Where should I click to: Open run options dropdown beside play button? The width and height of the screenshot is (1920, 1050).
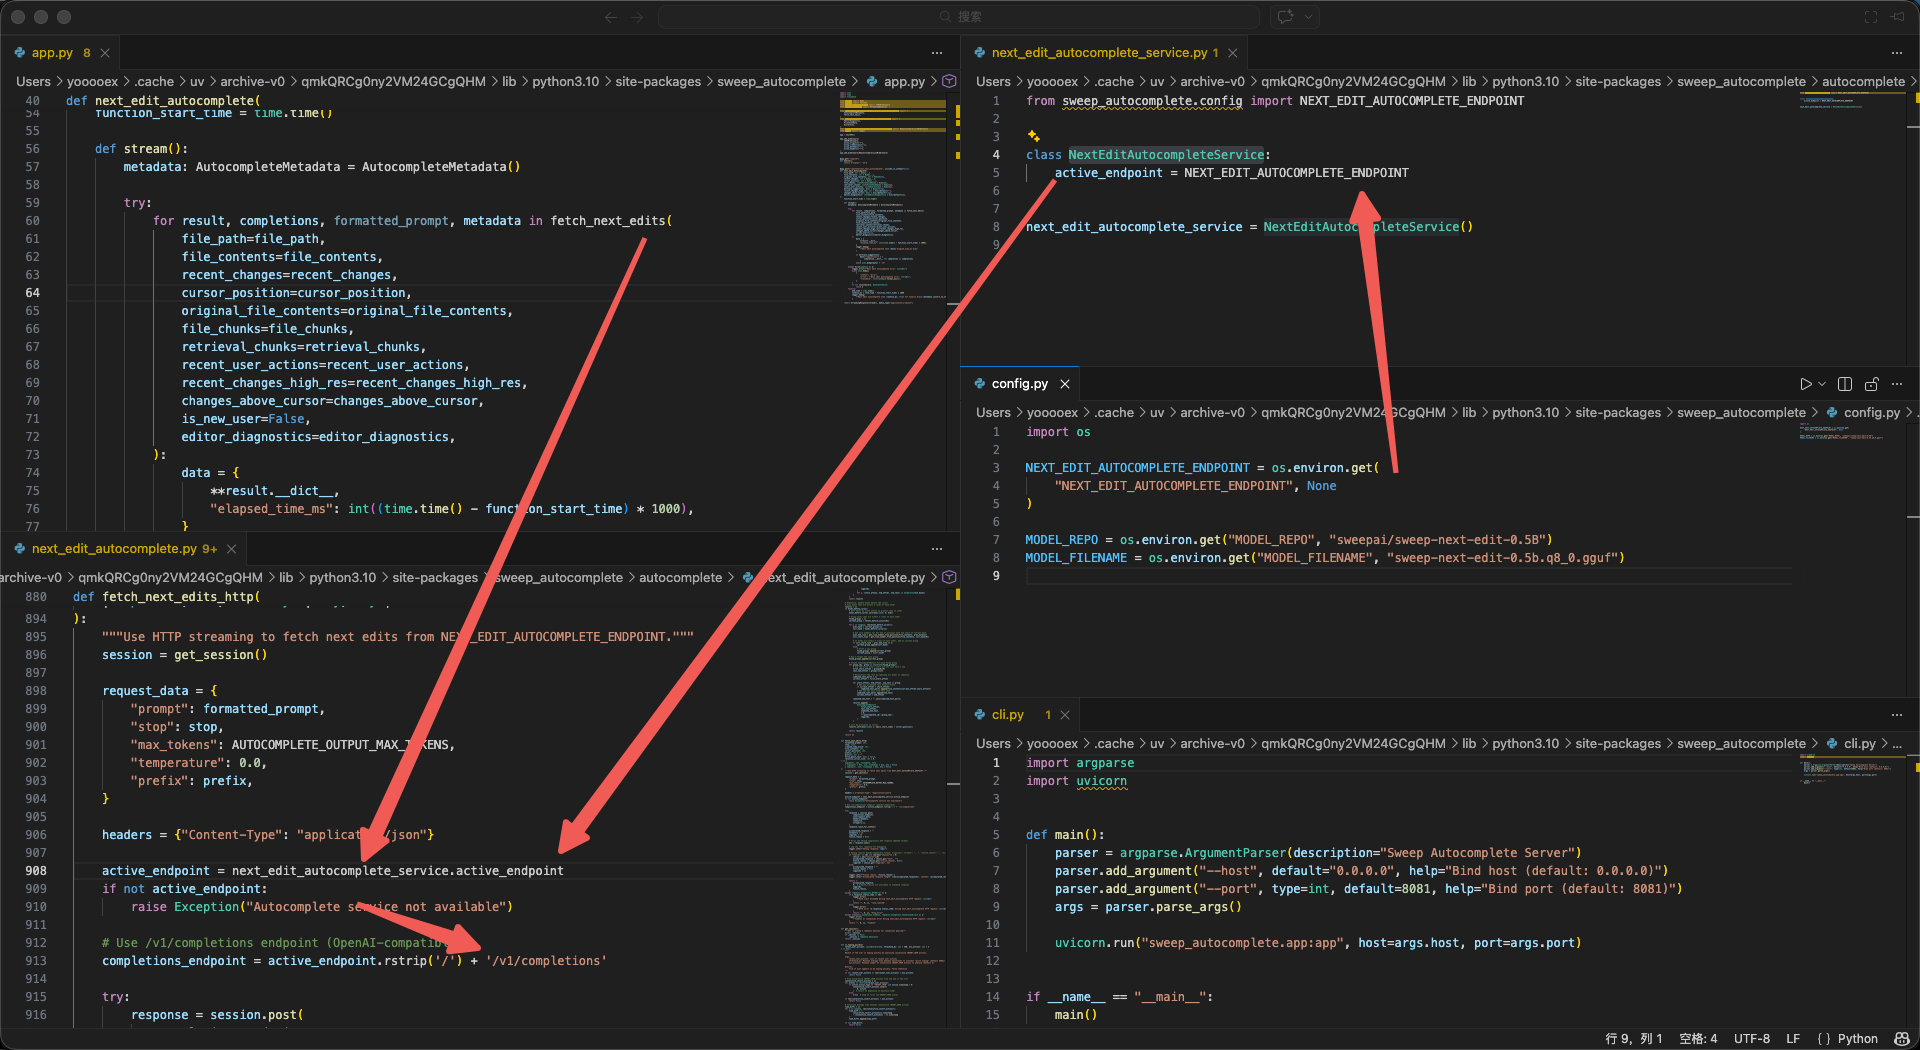1822,384
